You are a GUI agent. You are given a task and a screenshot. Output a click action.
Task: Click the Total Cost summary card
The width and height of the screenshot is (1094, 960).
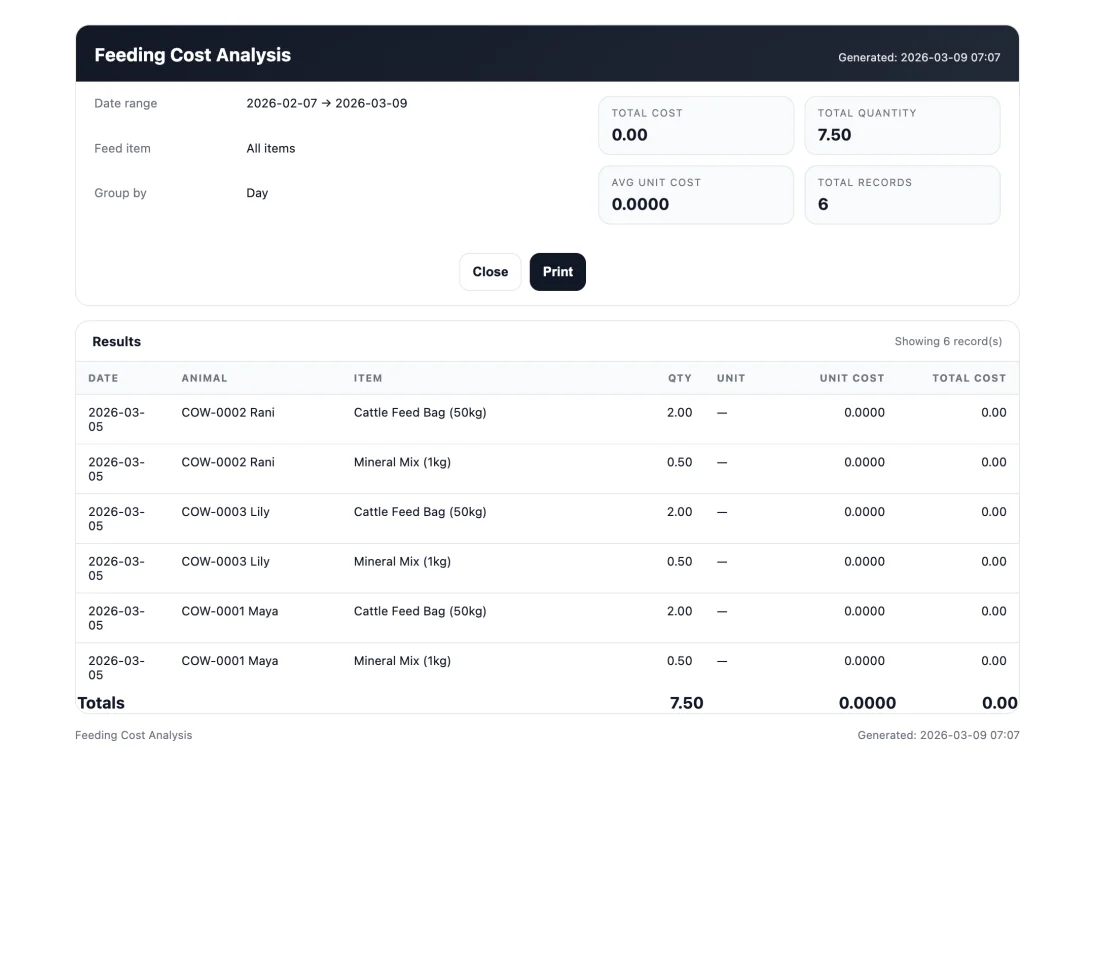click(696, 126)
